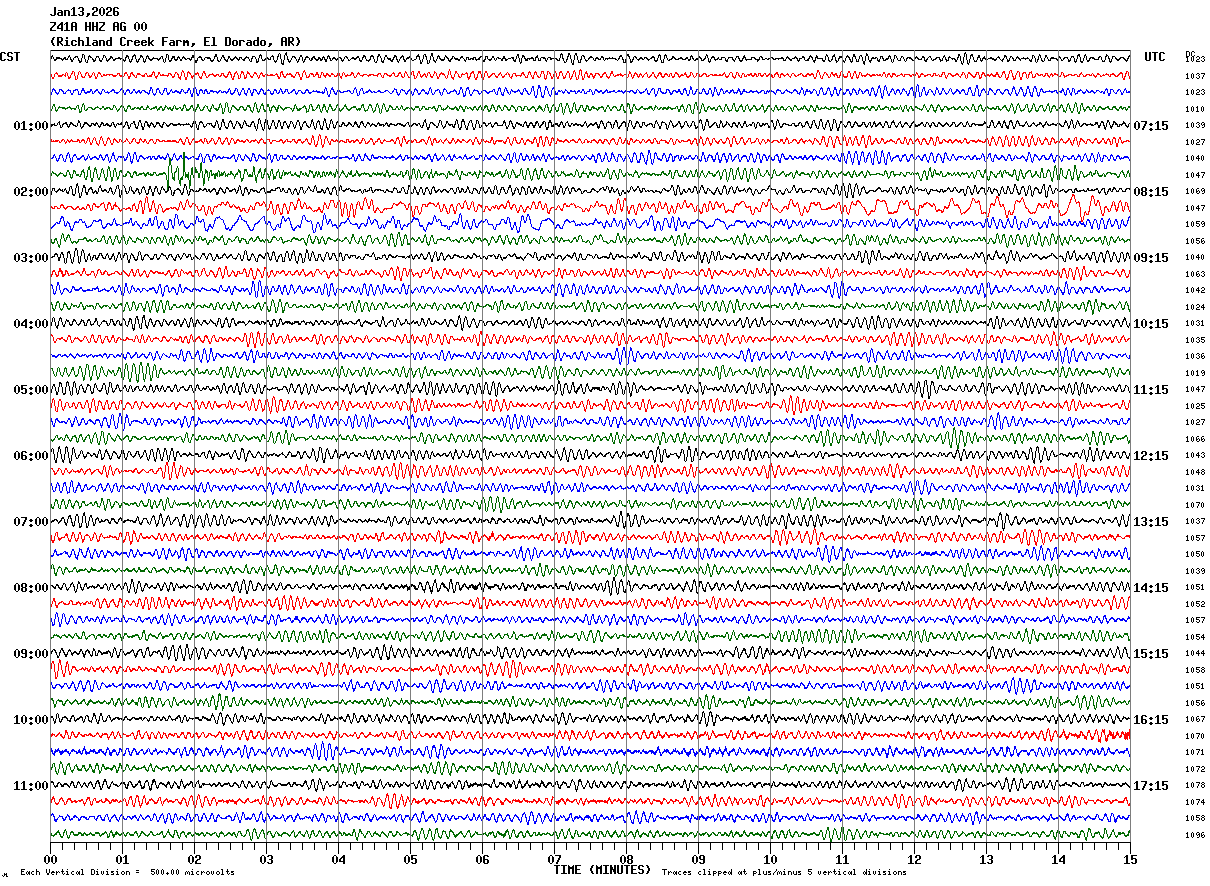Select the 08:00 CST time label
The height and width of the screenshot is (886, 1210).
pyautogui.click(x=31, y=588)
